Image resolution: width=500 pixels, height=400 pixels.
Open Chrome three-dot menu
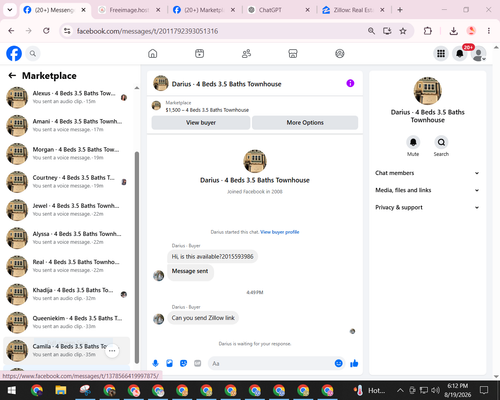pos(489,31)
